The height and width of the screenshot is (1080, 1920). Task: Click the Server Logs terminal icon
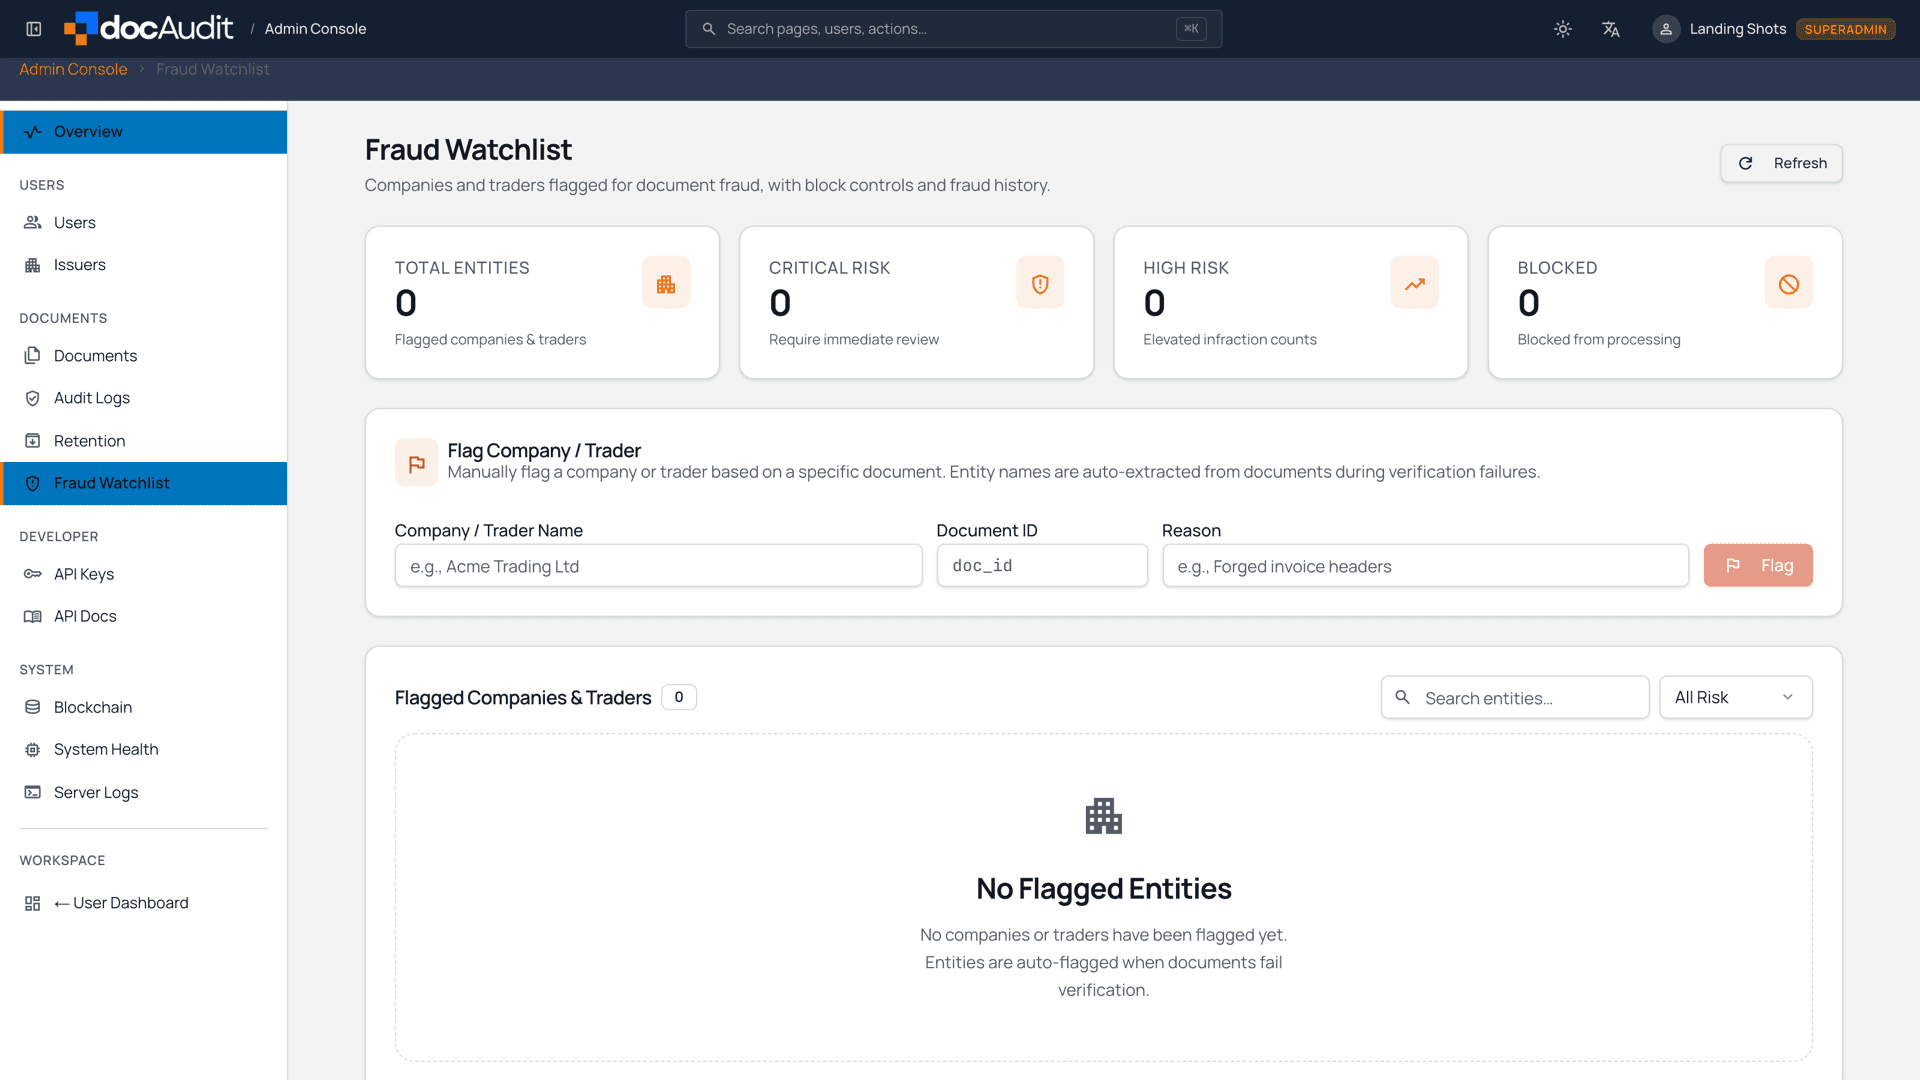pyautogui.click(x=33, y=792)
